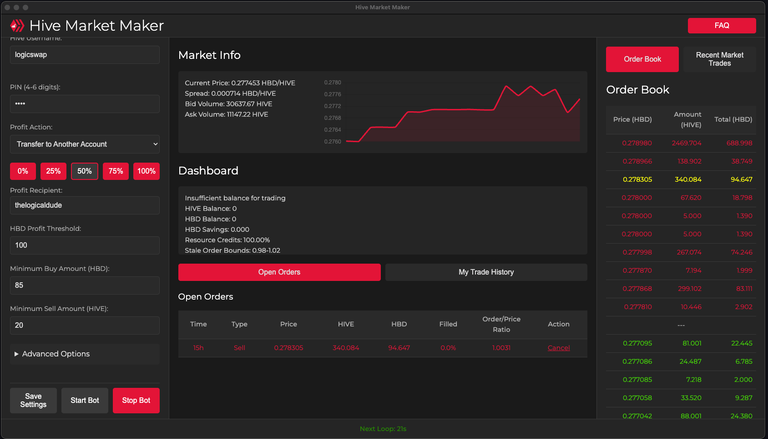This screenshot has height=439, width=768.
Task: Start the trading bot
Action: coord(85,400)
